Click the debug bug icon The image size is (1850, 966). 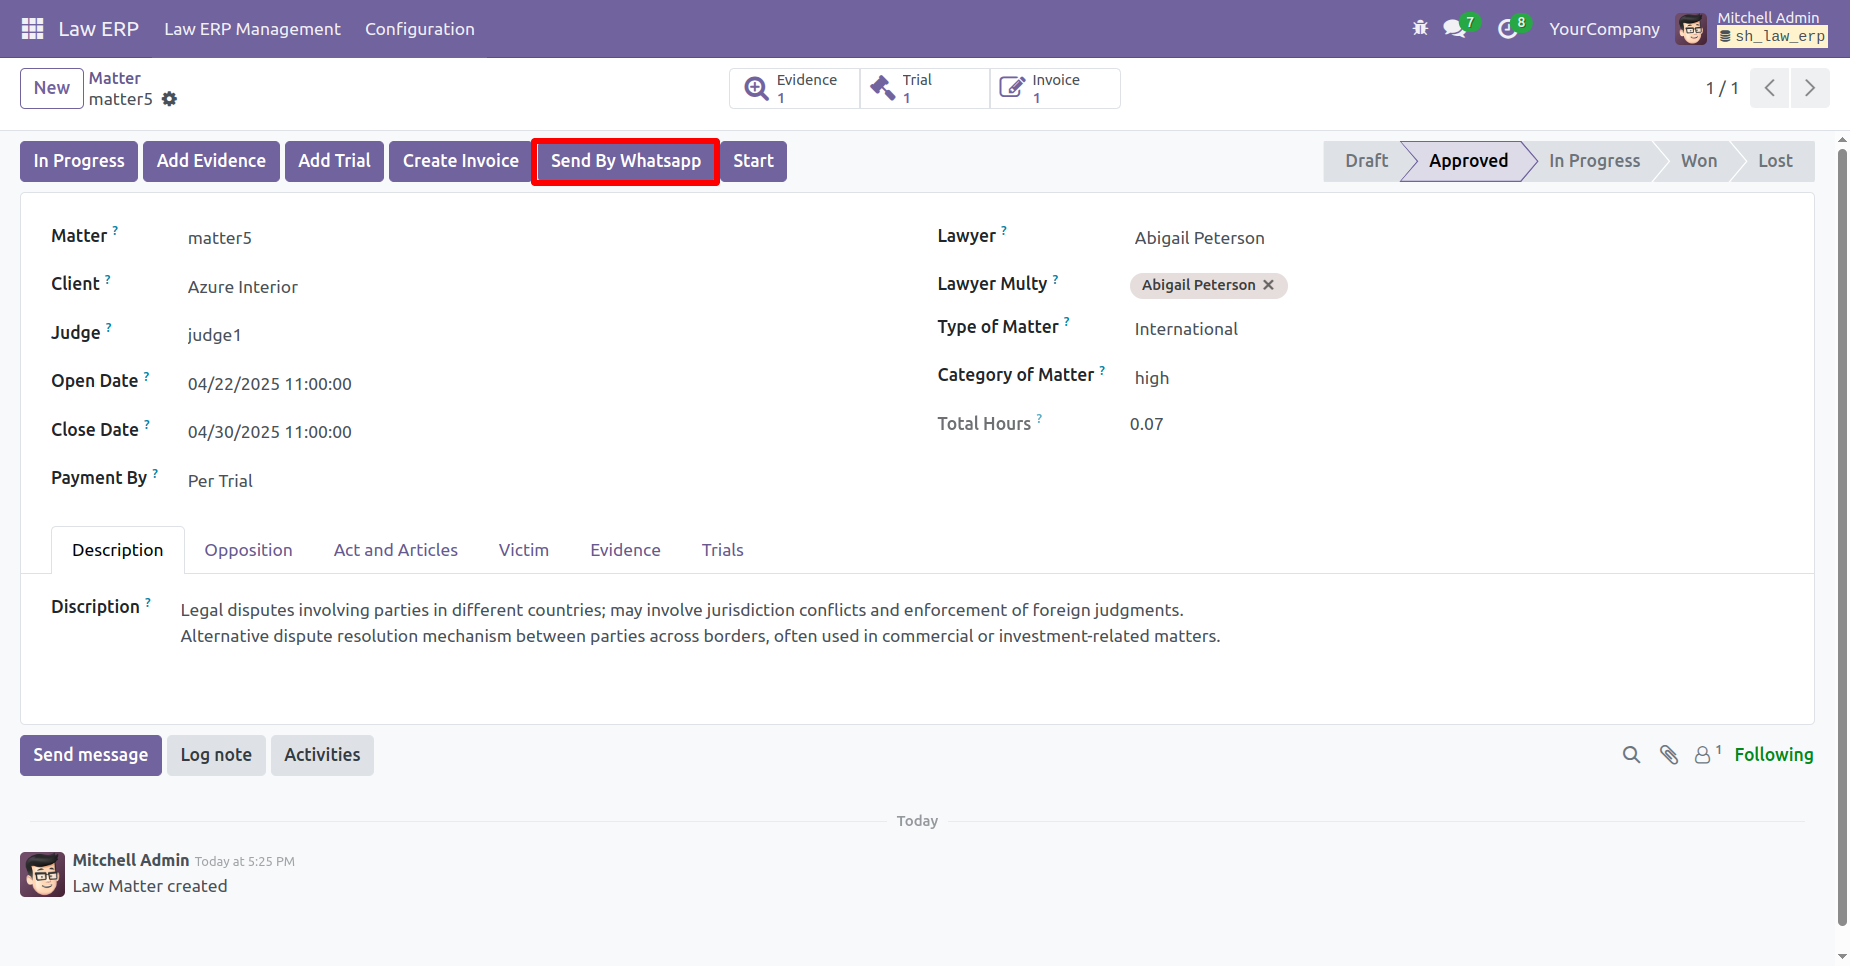1420,29
